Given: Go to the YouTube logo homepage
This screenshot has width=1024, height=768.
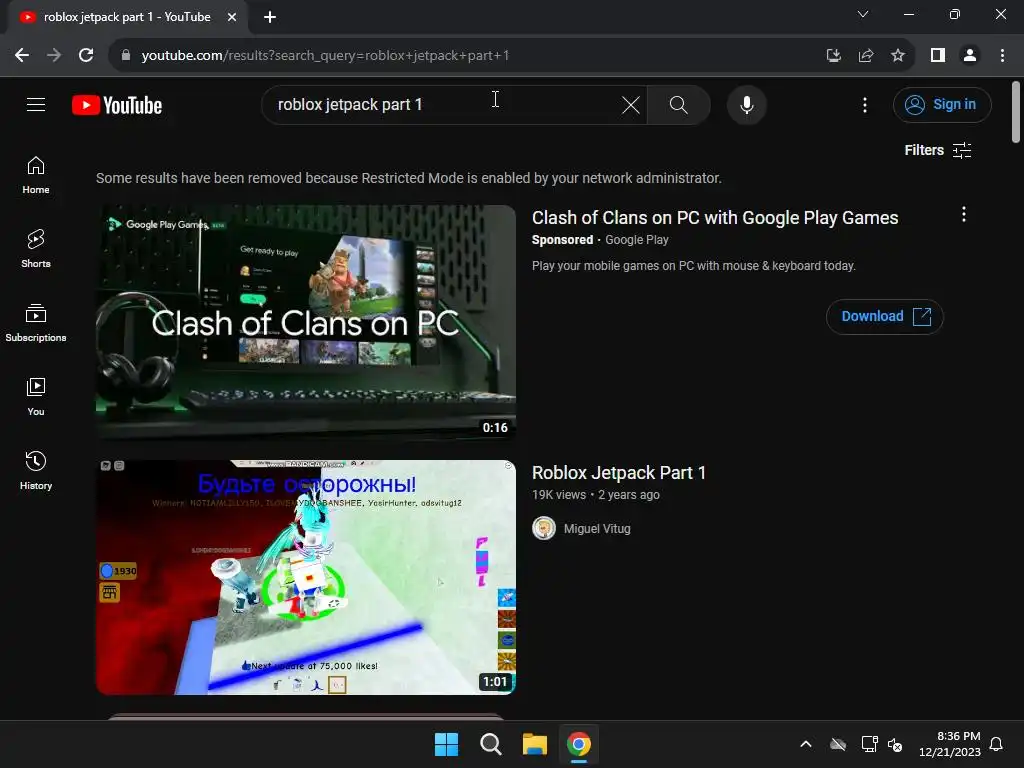Looking at the screenshot, I should pos(117,105).
